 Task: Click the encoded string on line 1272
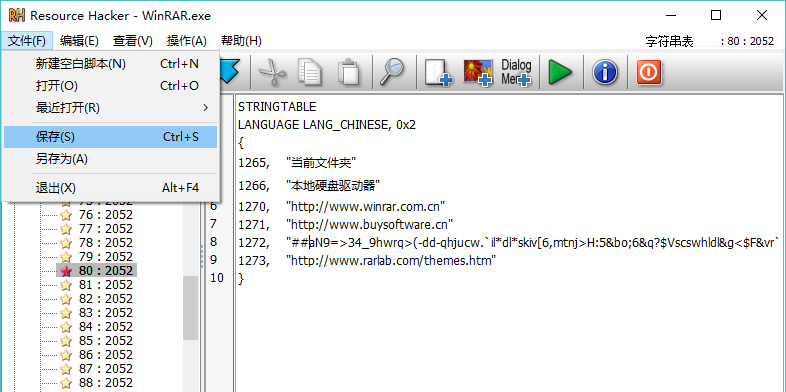[533, 242]
